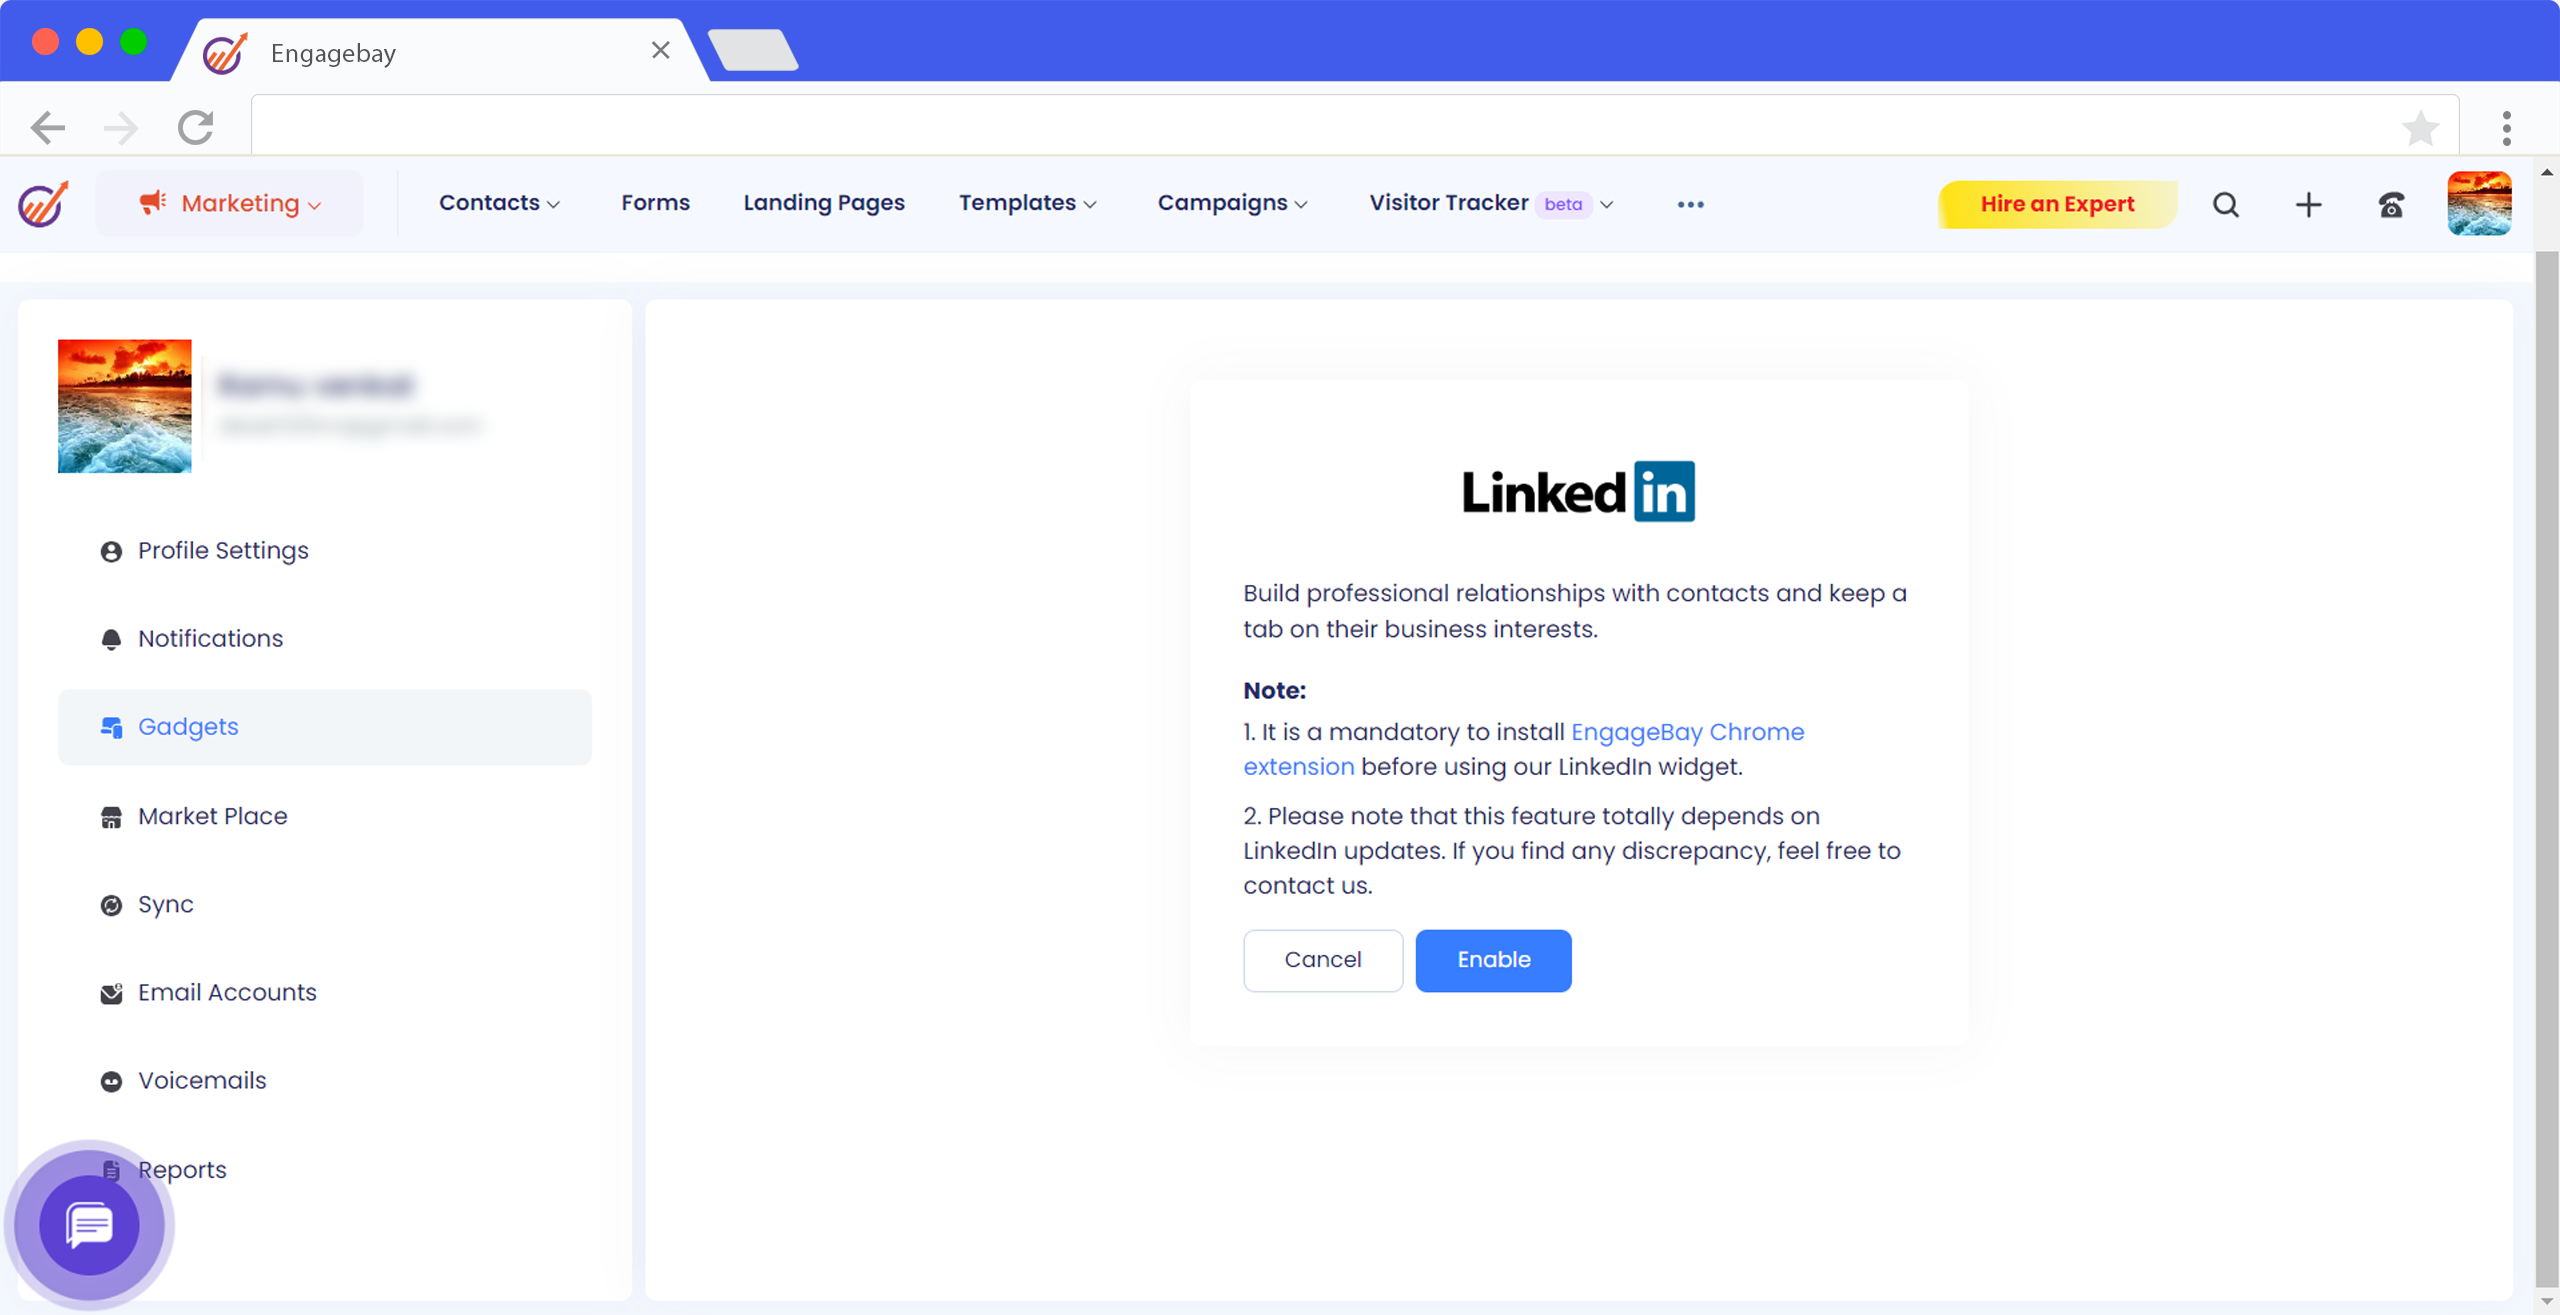2560x1315 pixels.
Task: Open the EngageBay Chrome extension link
Action: (1687, 732)
